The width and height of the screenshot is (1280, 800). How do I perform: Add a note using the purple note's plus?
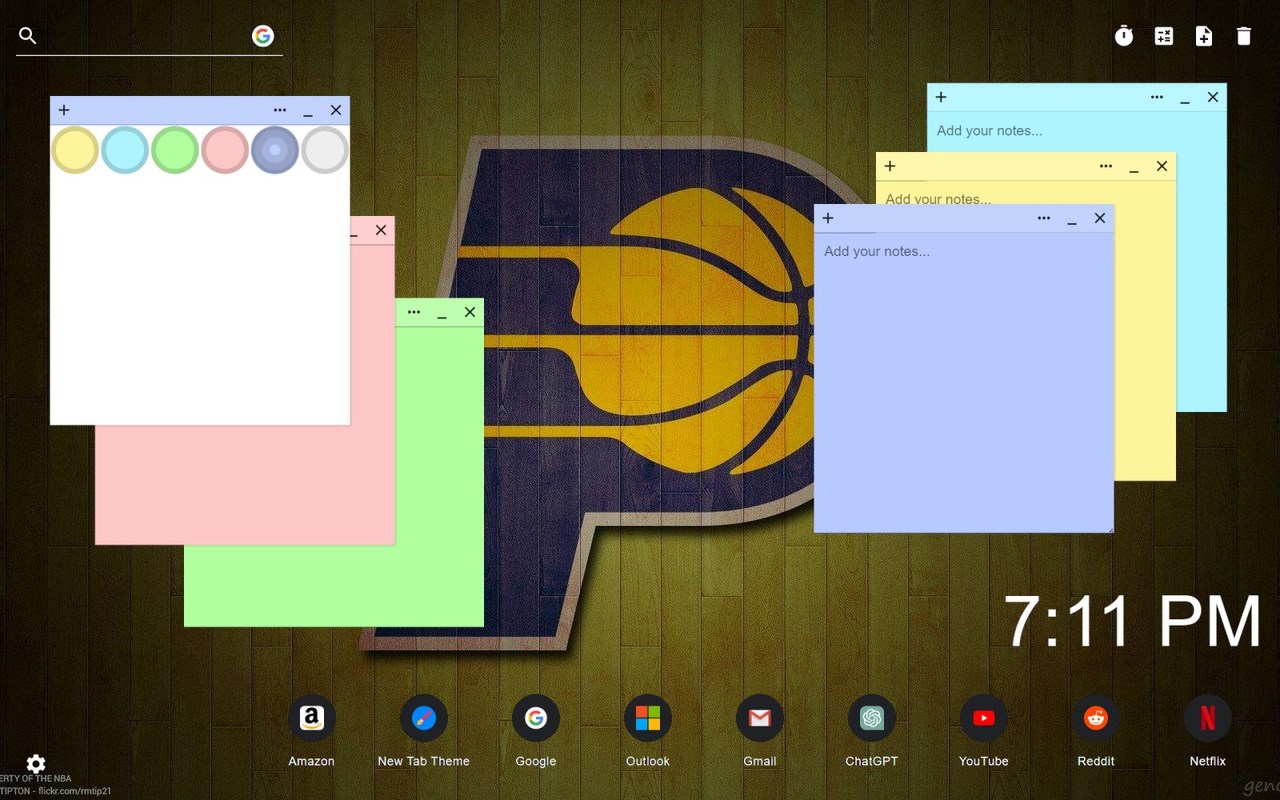coord(828,218)
